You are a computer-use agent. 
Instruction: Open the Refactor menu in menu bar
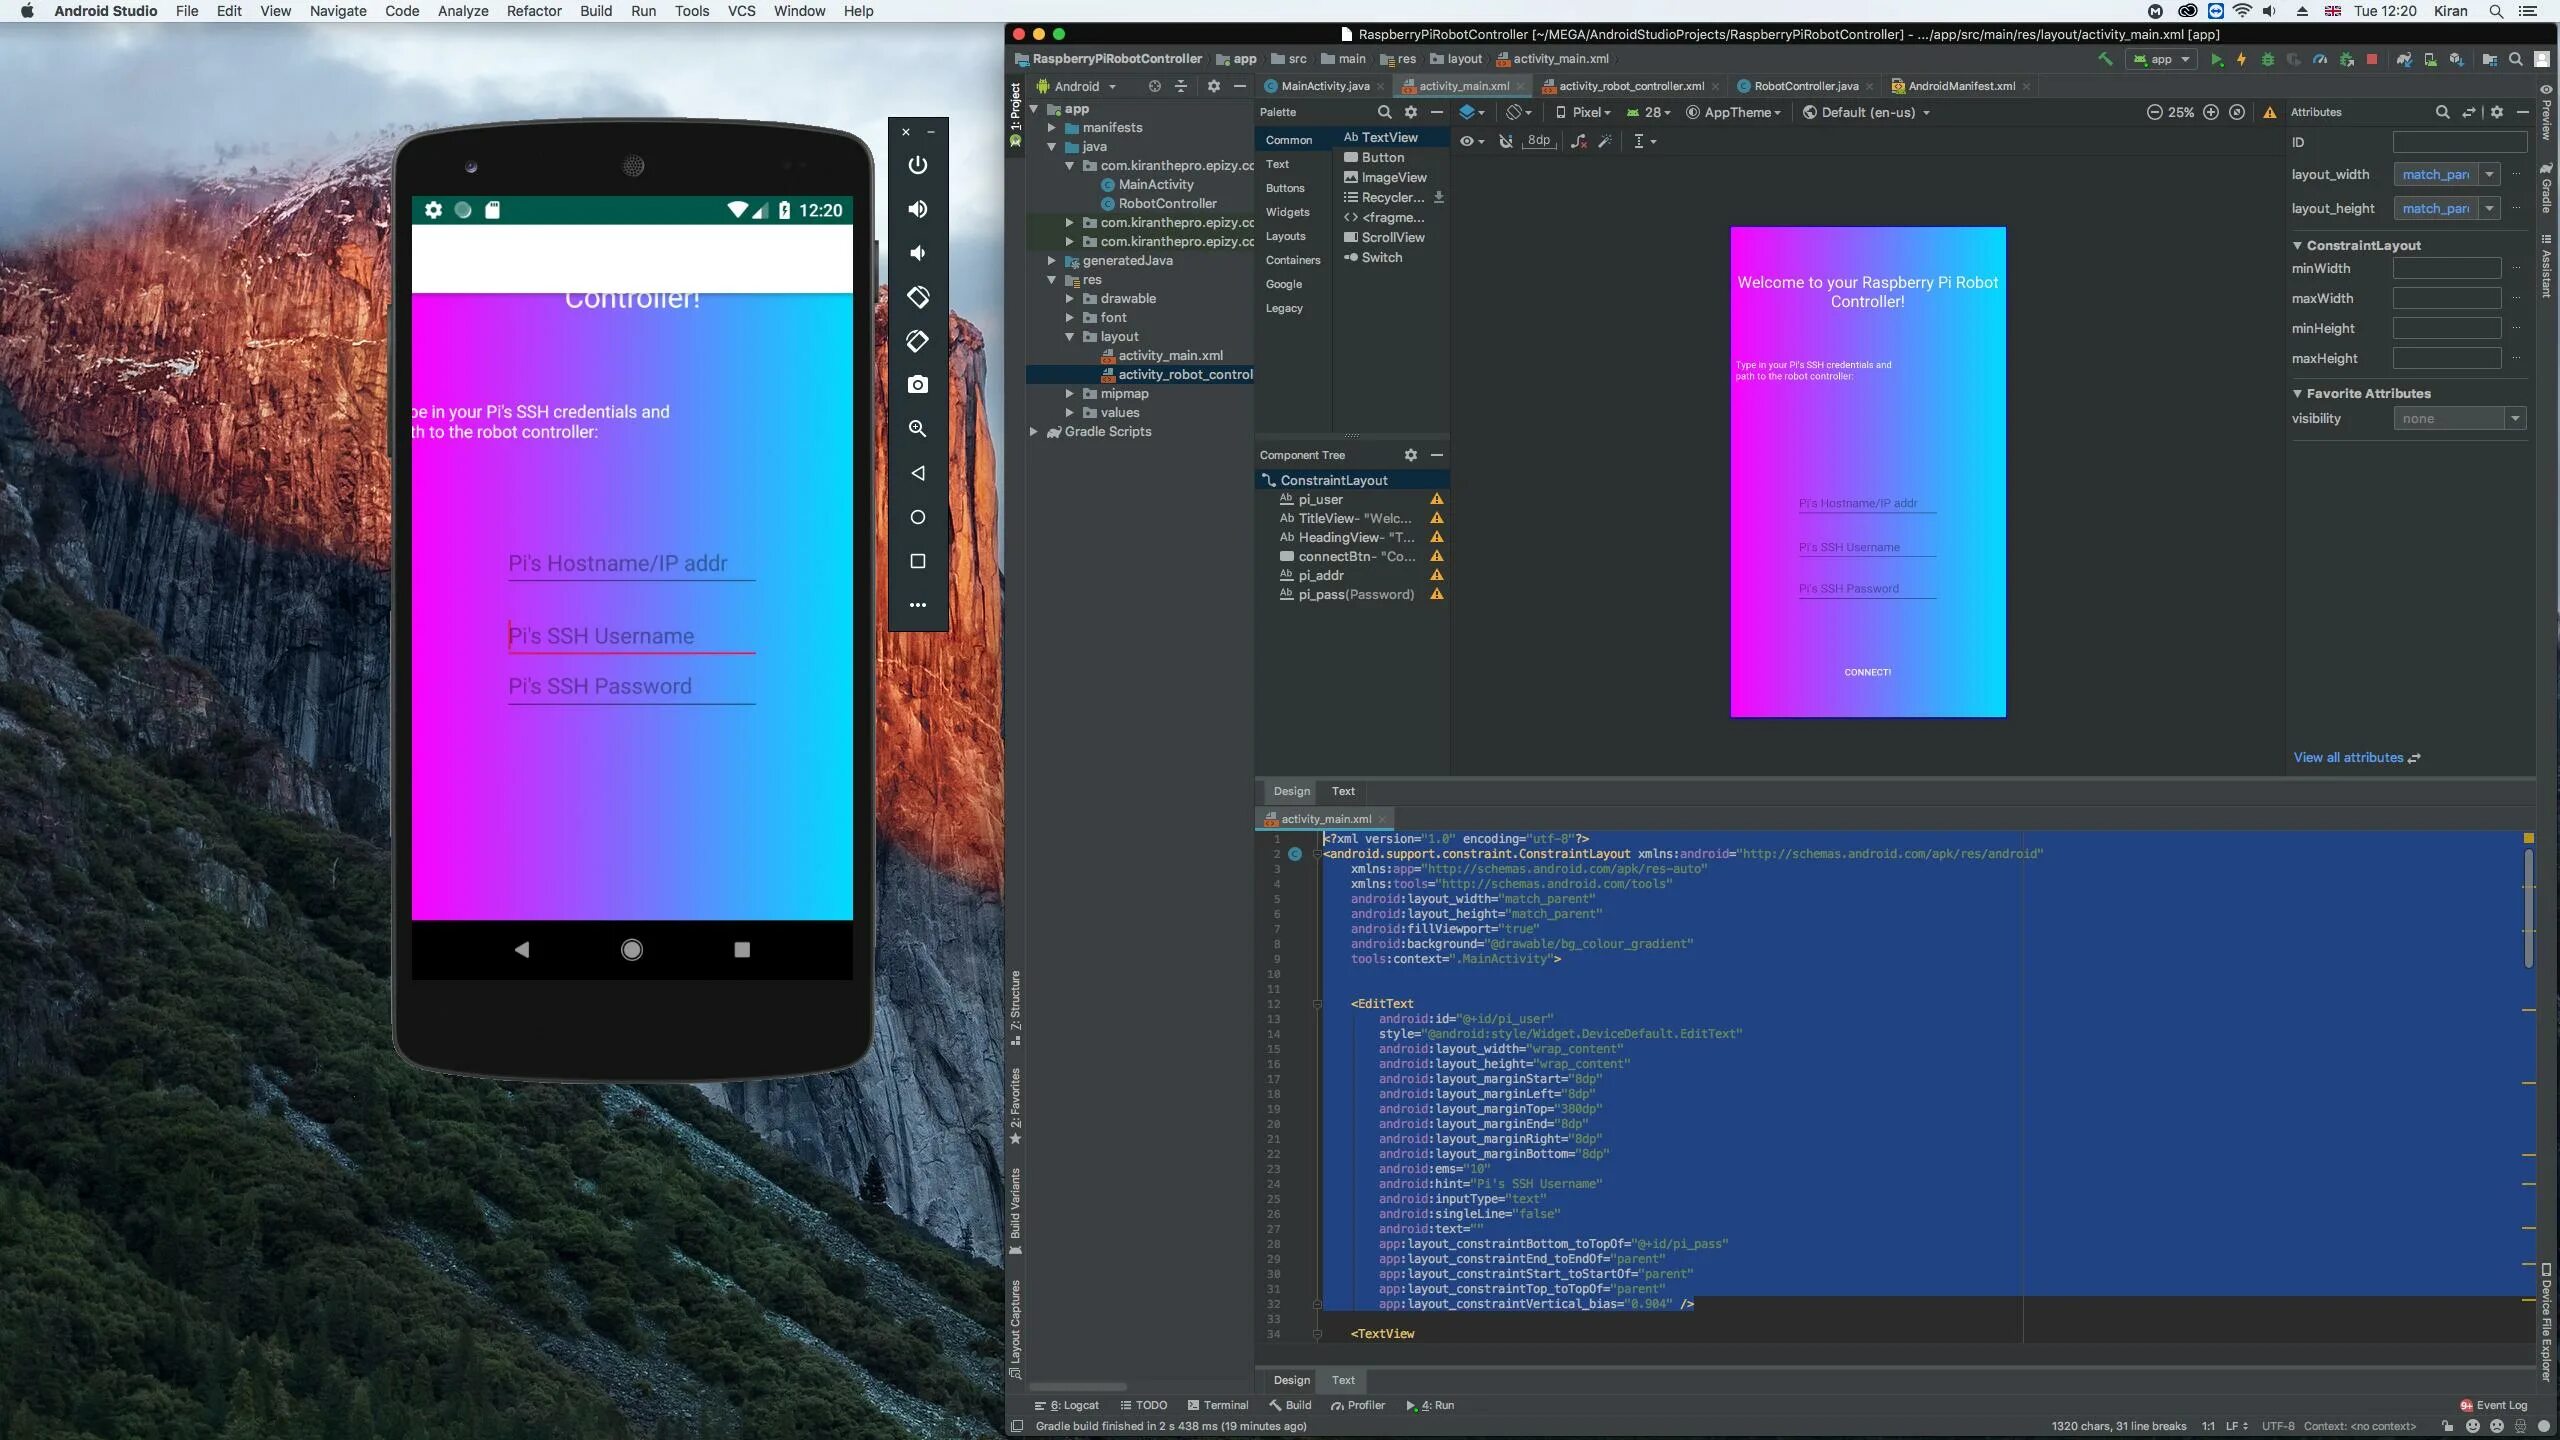coord(533,11)
